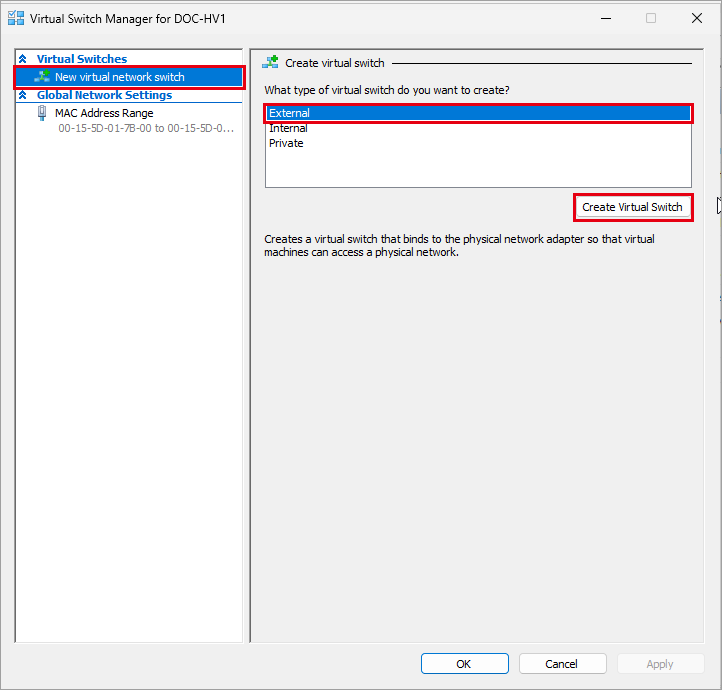The width and height of the screenshot is (722, 690).
Task: Confirm with the OK button
Action: tap(465, 664)
